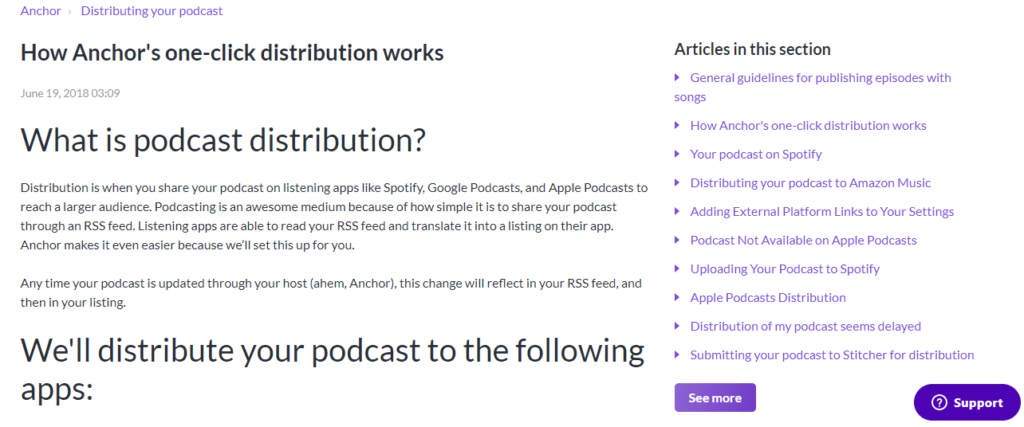Click the arrow beside Apple Podcasts Distribution
This screenshot has width=1024, height=427.
(x=678, y=297)
